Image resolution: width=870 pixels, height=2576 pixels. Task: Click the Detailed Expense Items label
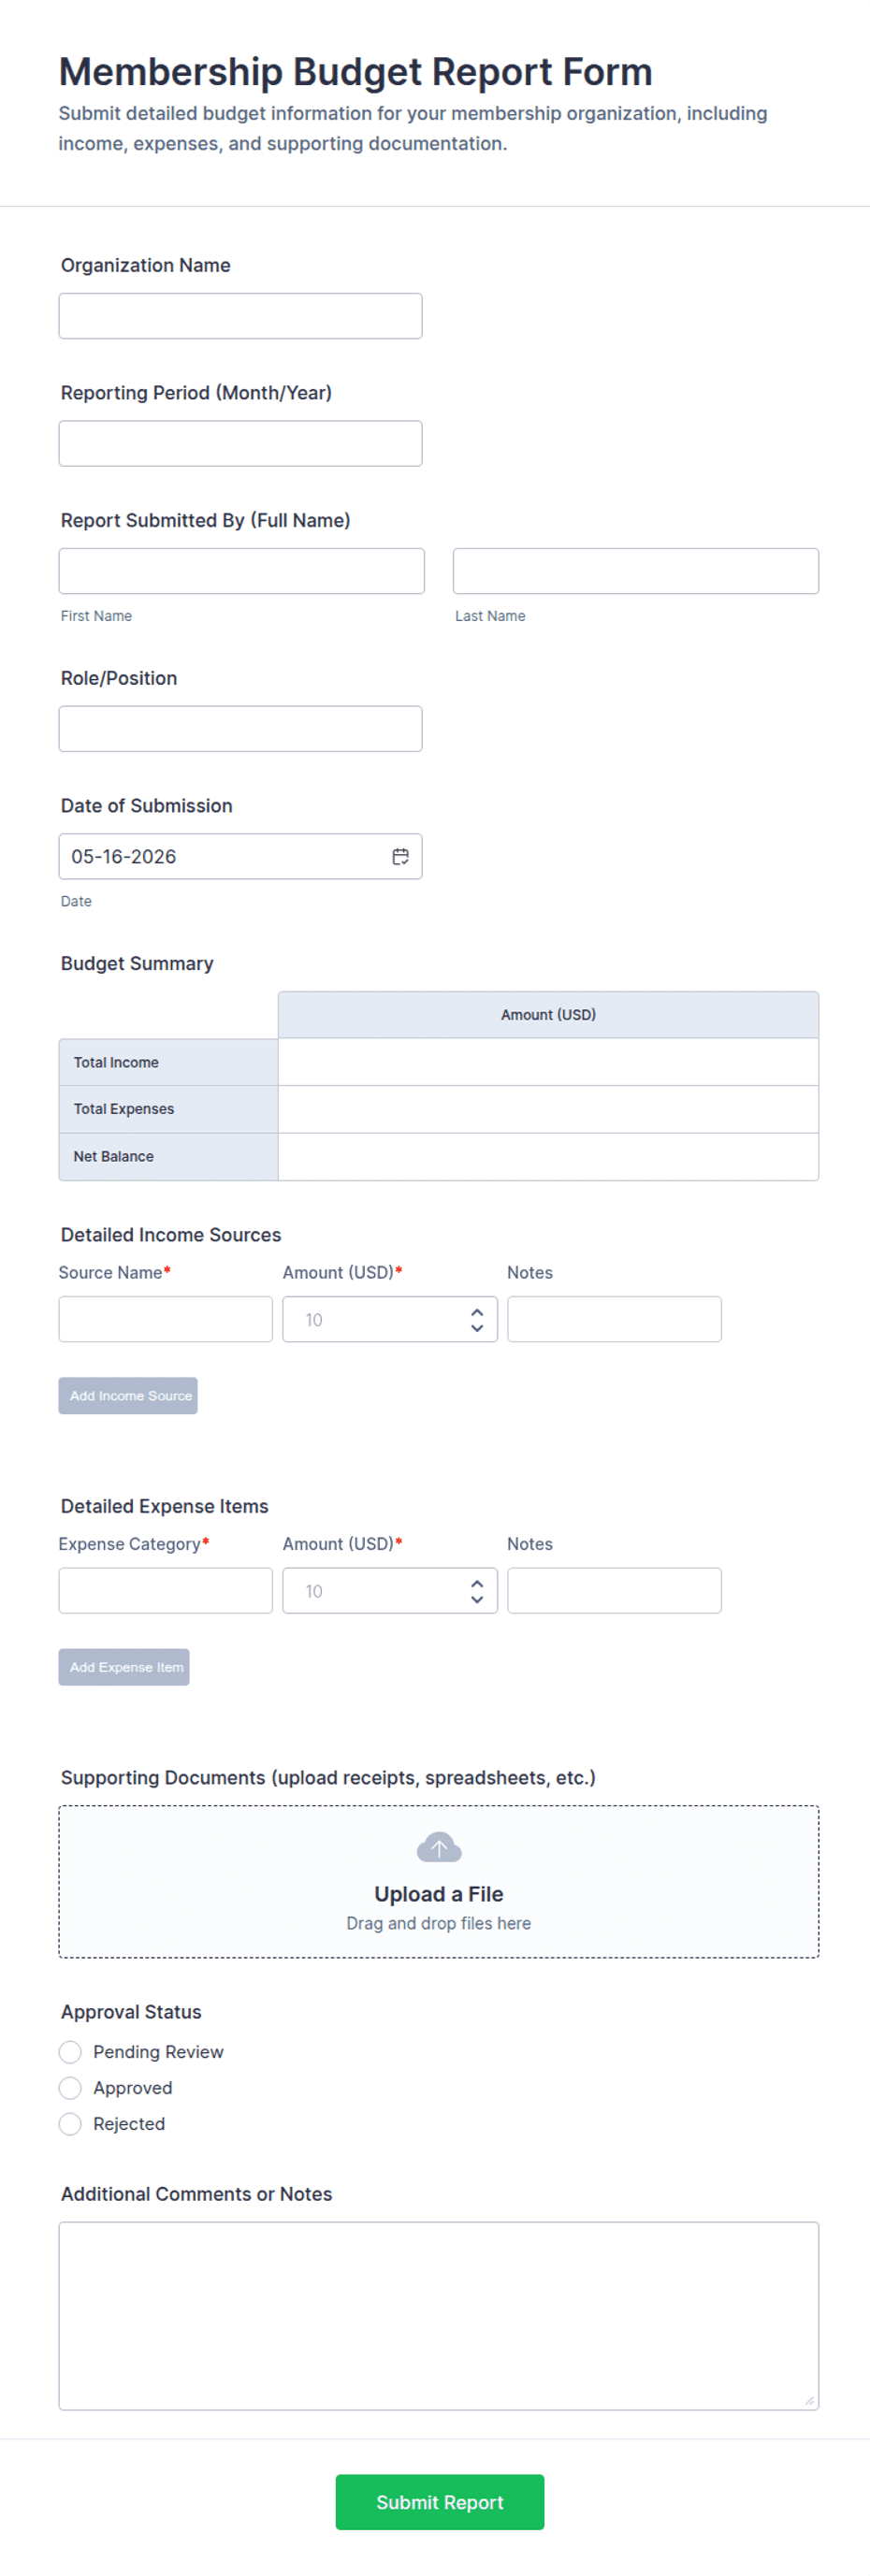(x=165, y=1505)
